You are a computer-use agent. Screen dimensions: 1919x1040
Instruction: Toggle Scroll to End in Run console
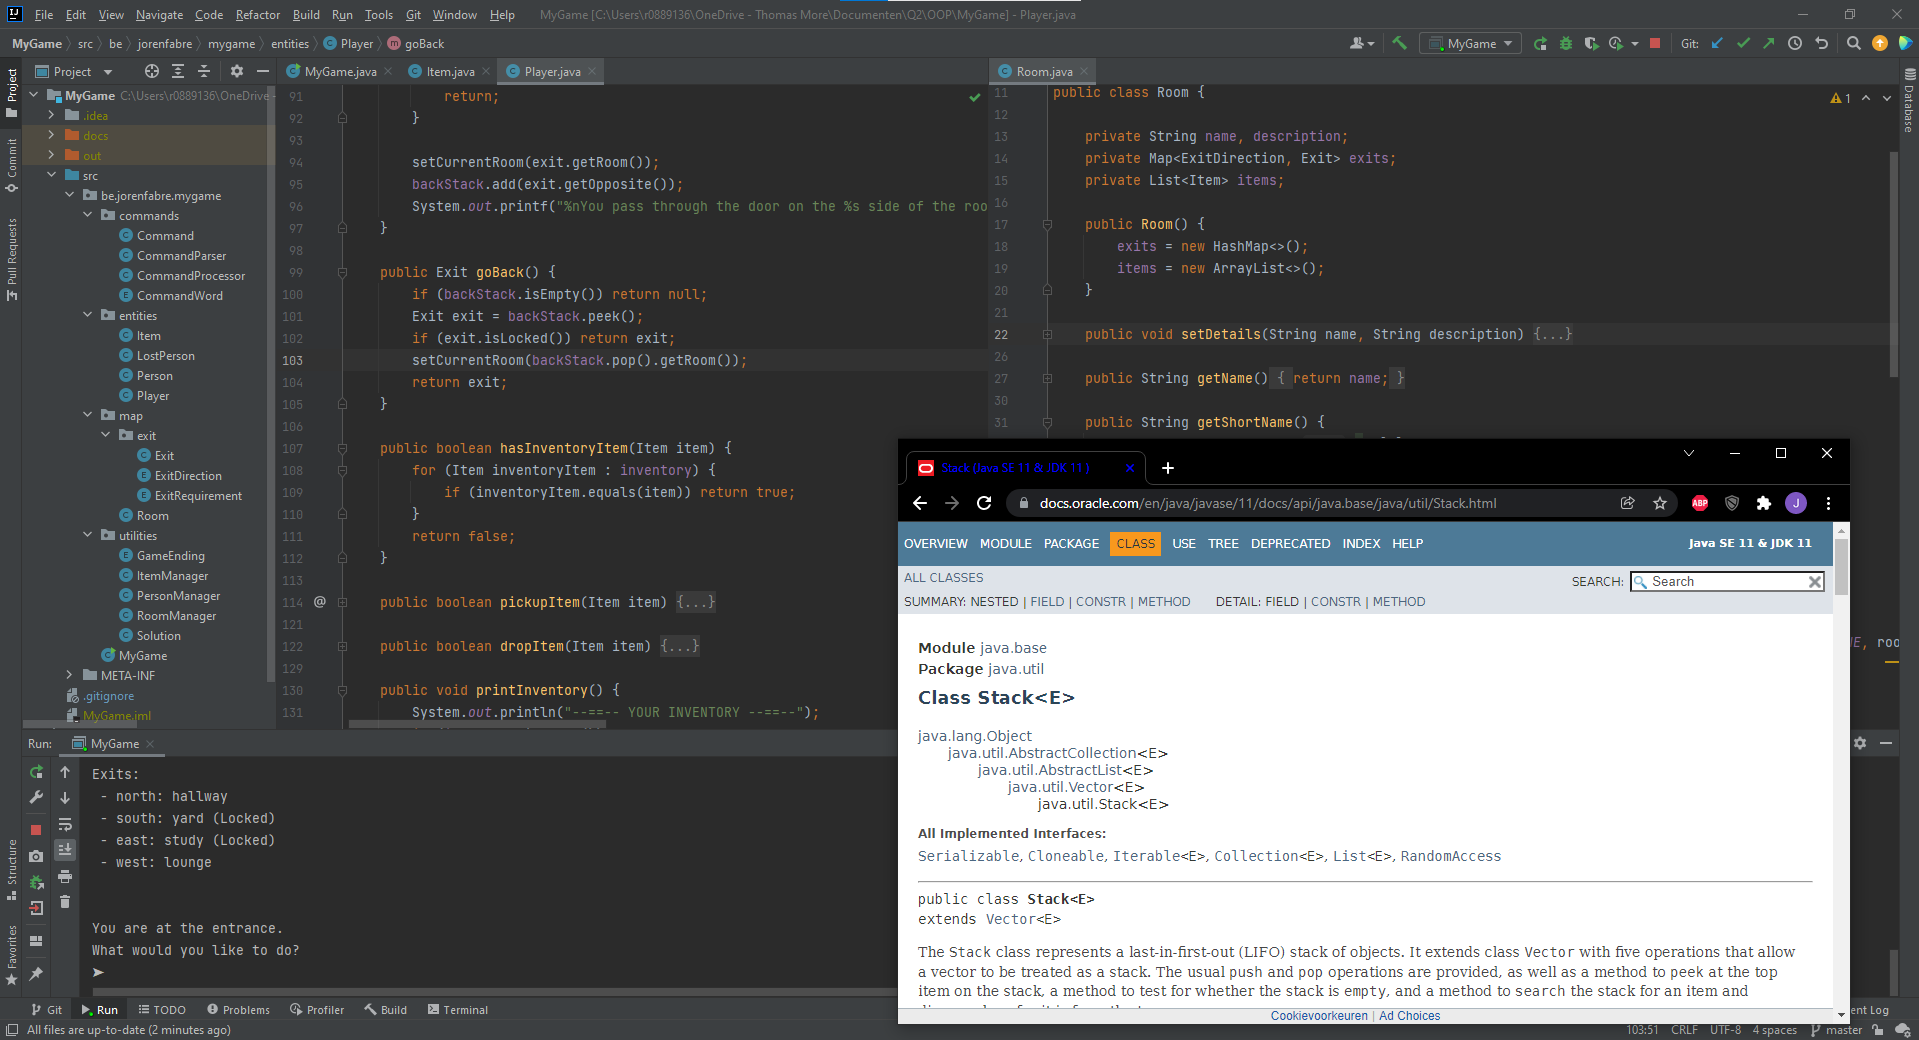(65, 850)
